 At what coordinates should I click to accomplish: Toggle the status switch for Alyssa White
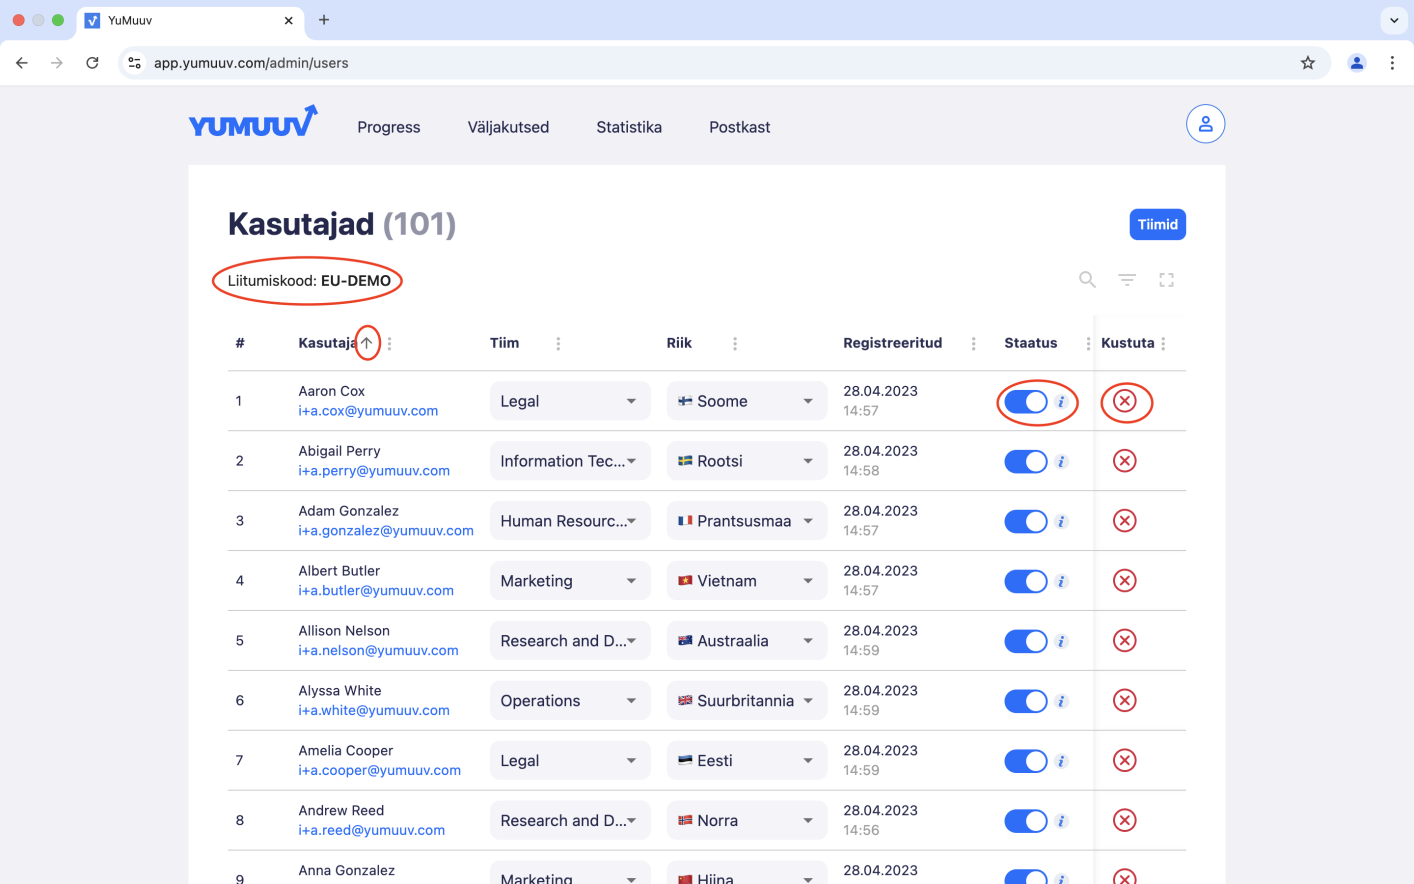click(1026, 702)
